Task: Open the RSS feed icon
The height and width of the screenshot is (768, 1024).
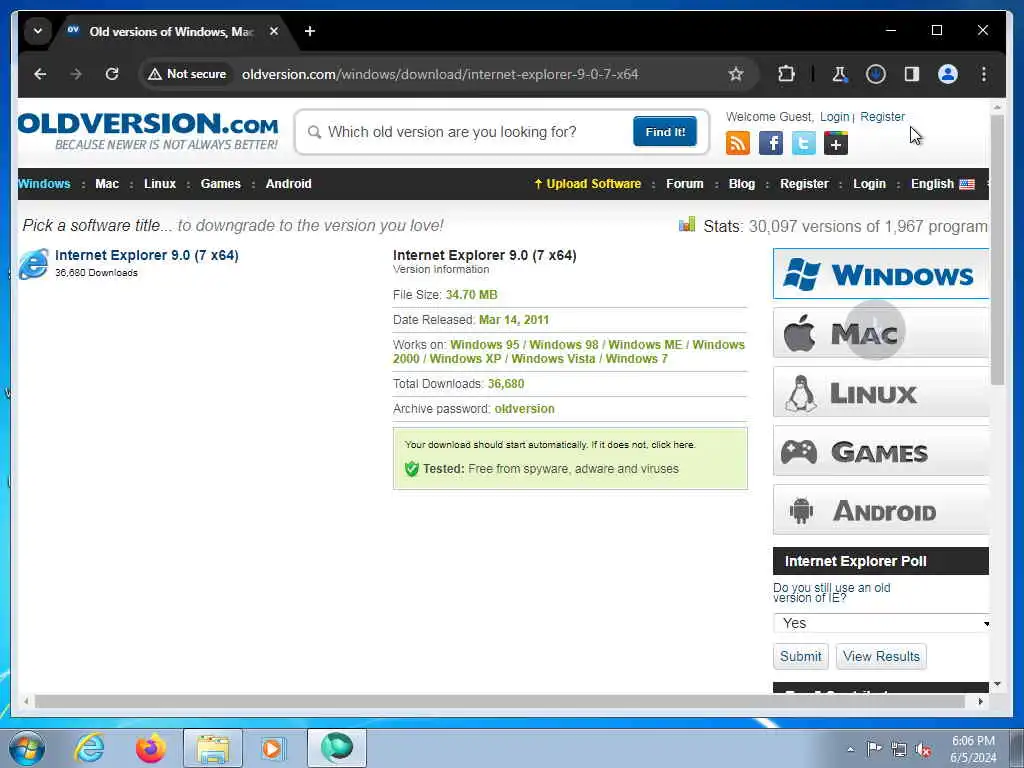Action: click(x=738, y=143)
